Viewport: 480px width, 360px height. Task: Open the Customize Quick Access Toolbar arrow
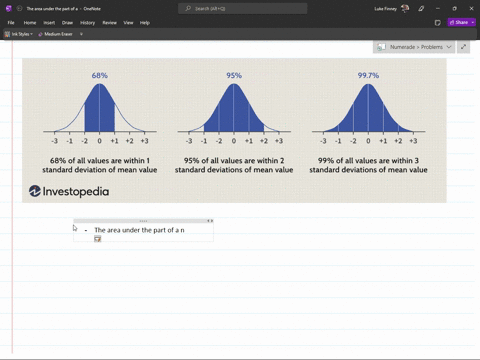point(81,34)
